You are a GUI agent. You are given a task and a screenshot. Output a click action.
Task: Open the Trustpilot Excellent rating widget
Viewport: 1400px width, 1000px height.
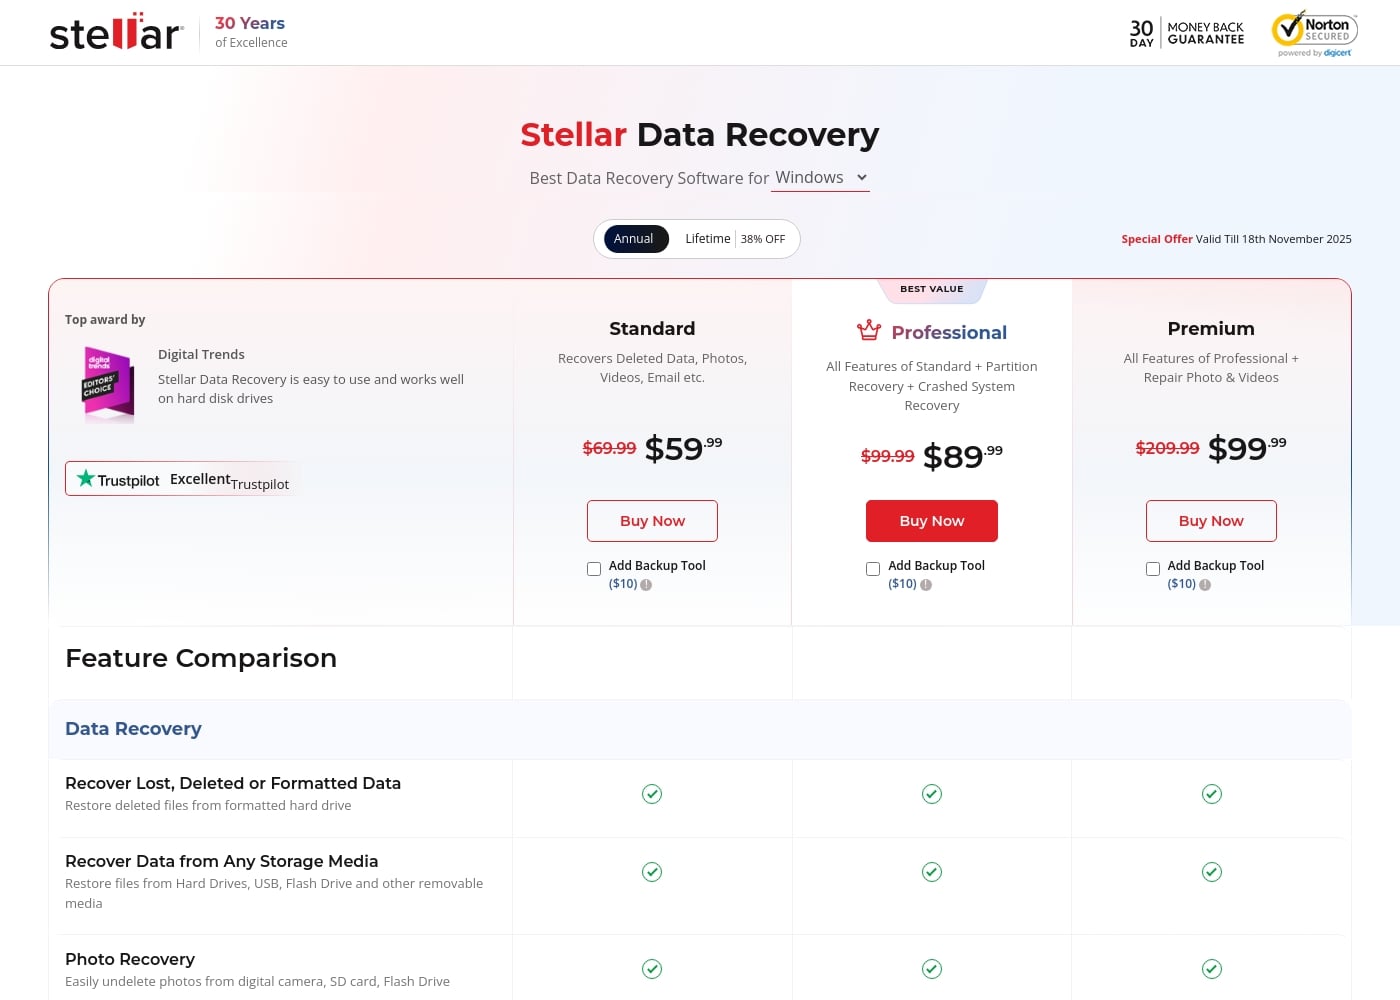click(180, 479)
